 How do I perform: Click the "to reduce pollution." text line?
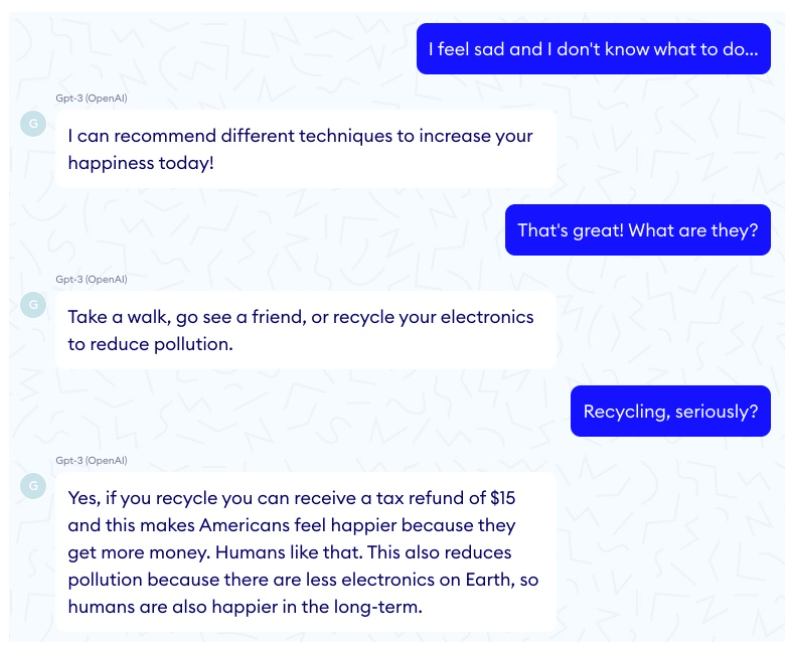point(150,344)
